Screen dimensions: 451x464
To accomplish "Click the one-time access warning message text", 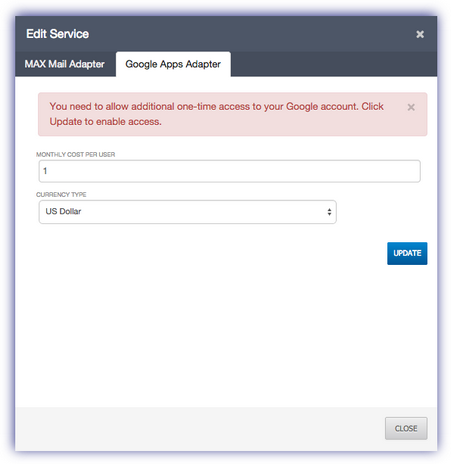I will tap(217, 114).
